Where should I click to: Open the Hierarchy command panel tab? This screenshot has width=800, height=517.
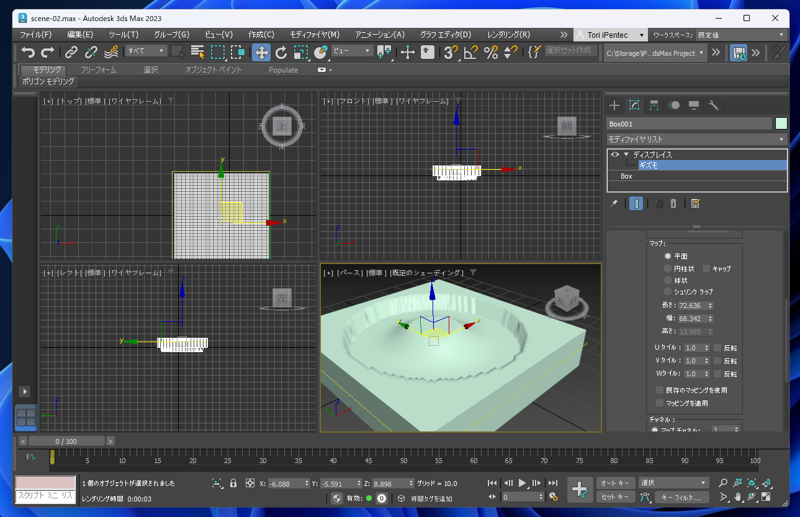[654, 105]
